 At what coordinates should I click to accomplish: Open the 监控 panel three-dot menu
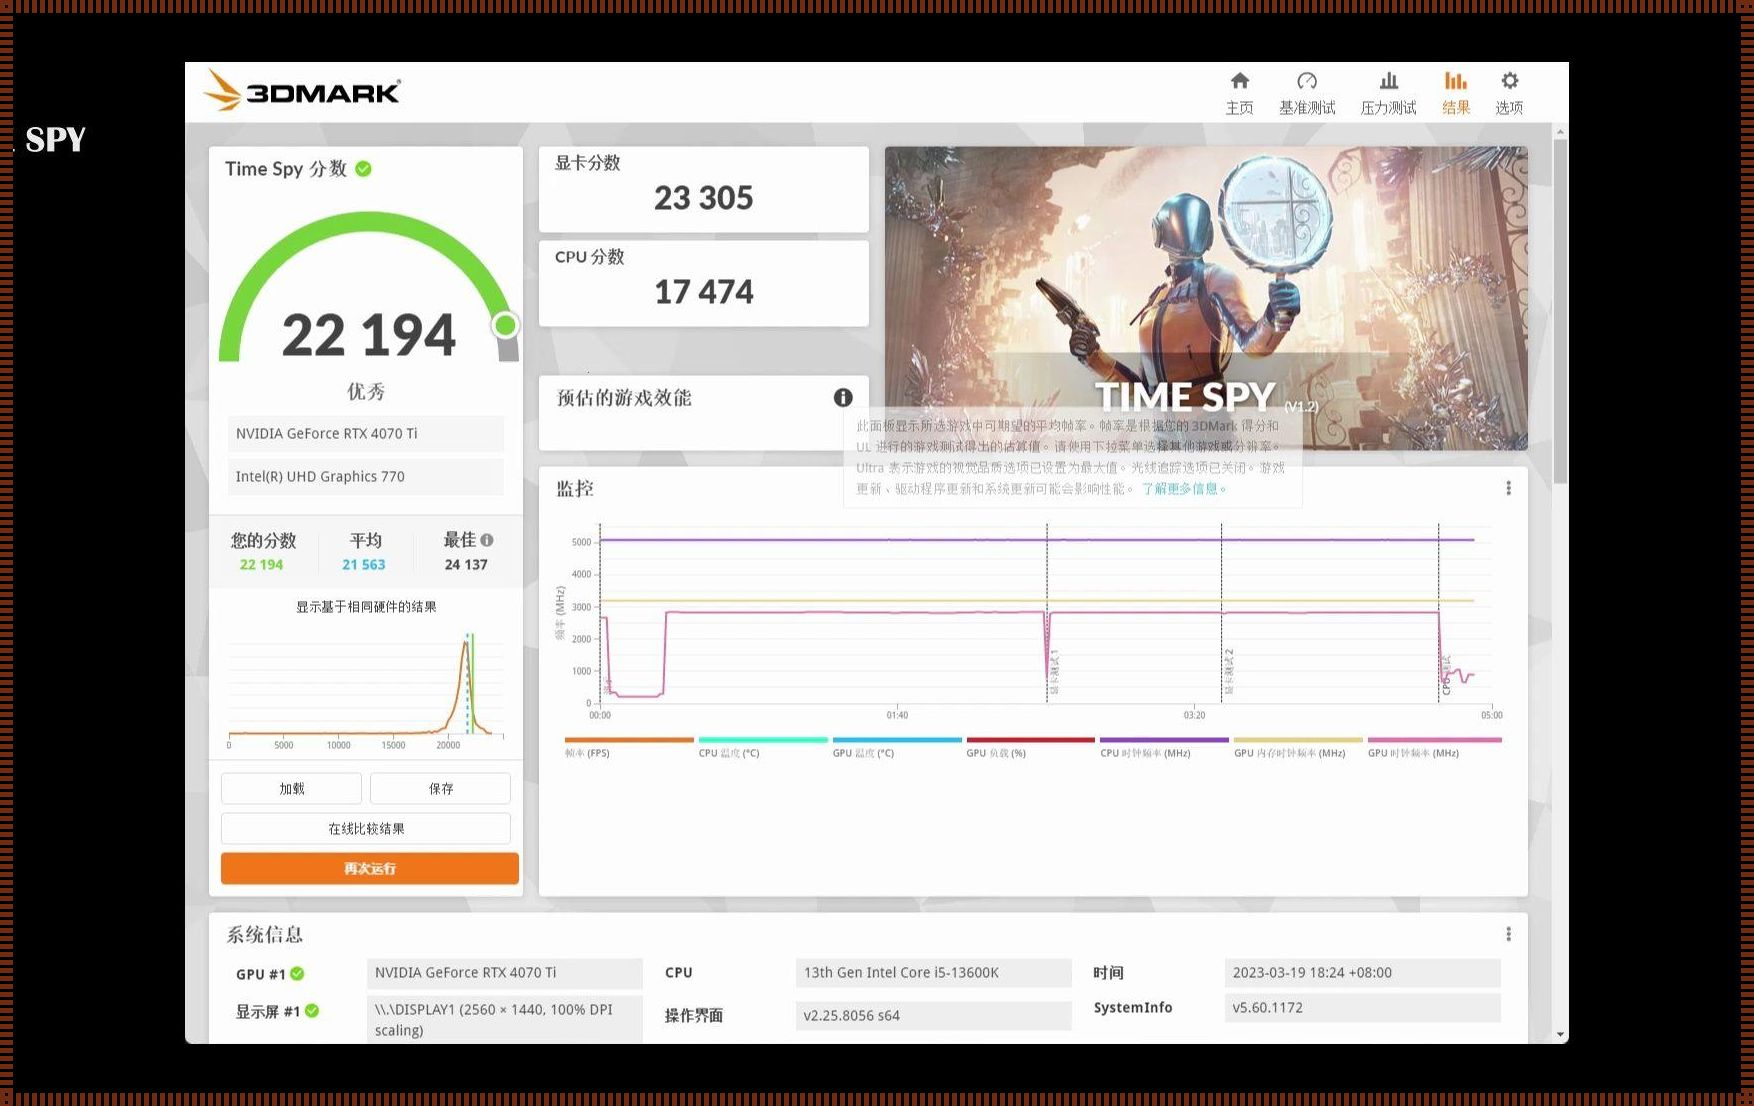1508,488
